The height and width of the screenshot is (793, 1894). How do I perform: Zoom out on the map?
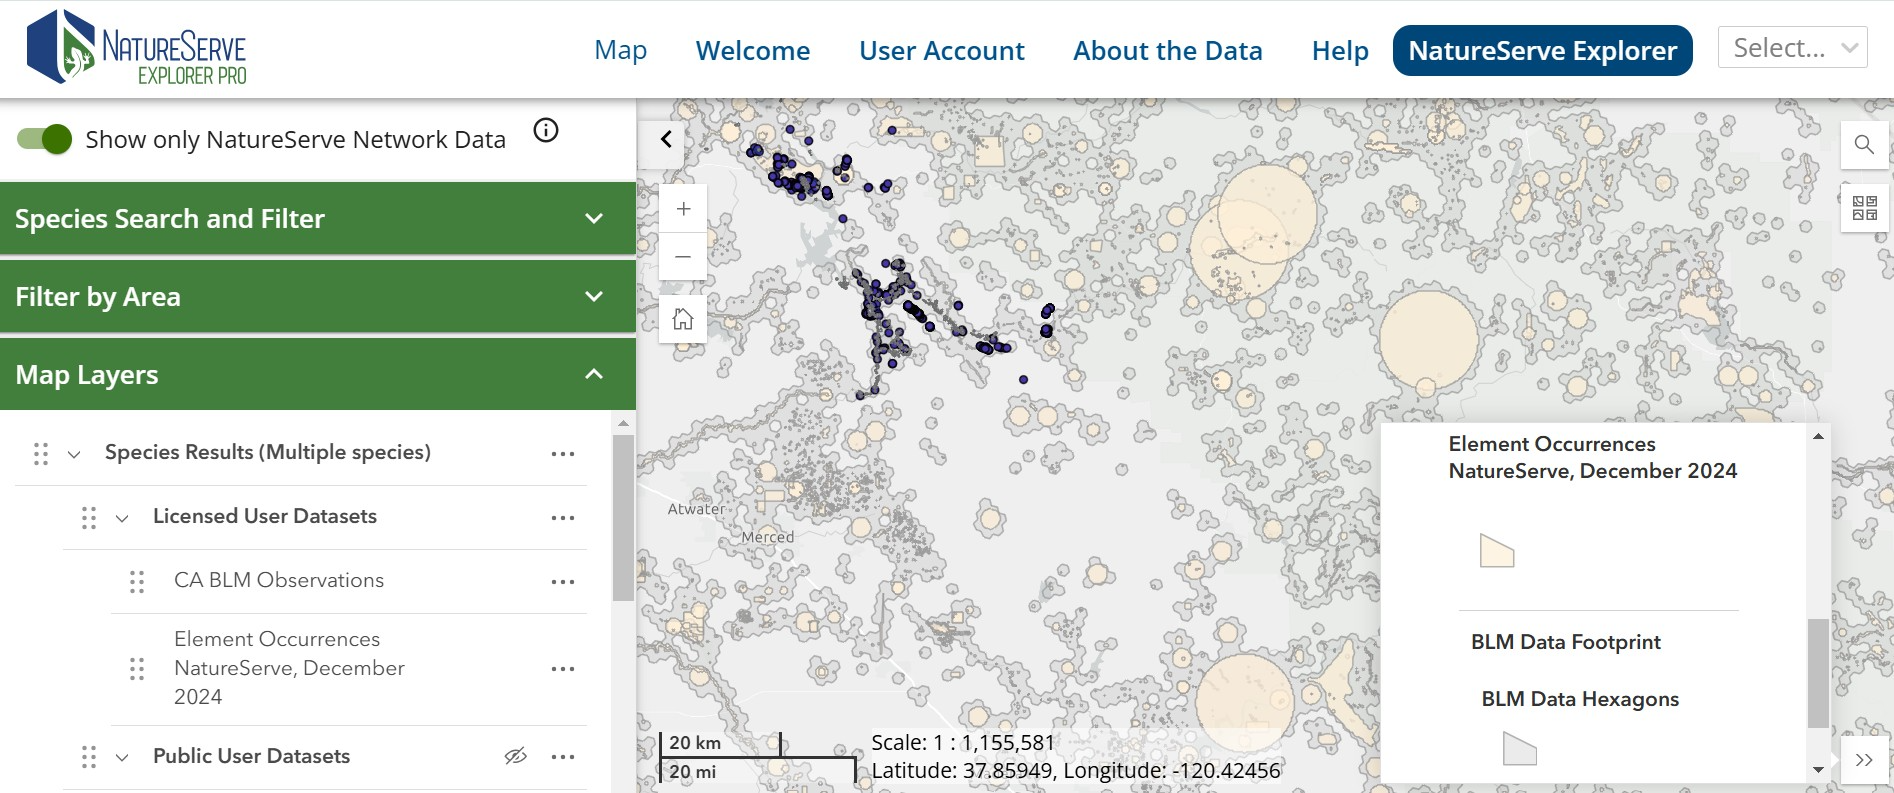683,257
